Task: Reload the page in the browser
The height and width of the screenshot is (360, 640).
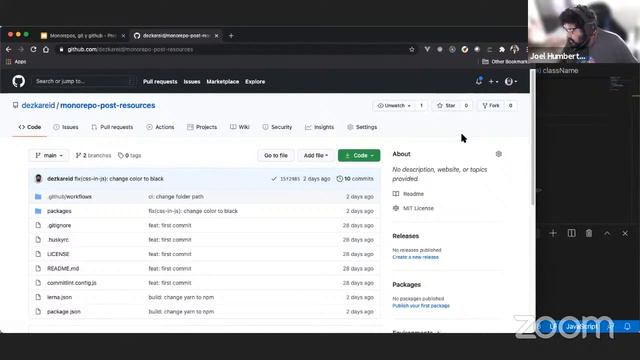Action: 33,49
